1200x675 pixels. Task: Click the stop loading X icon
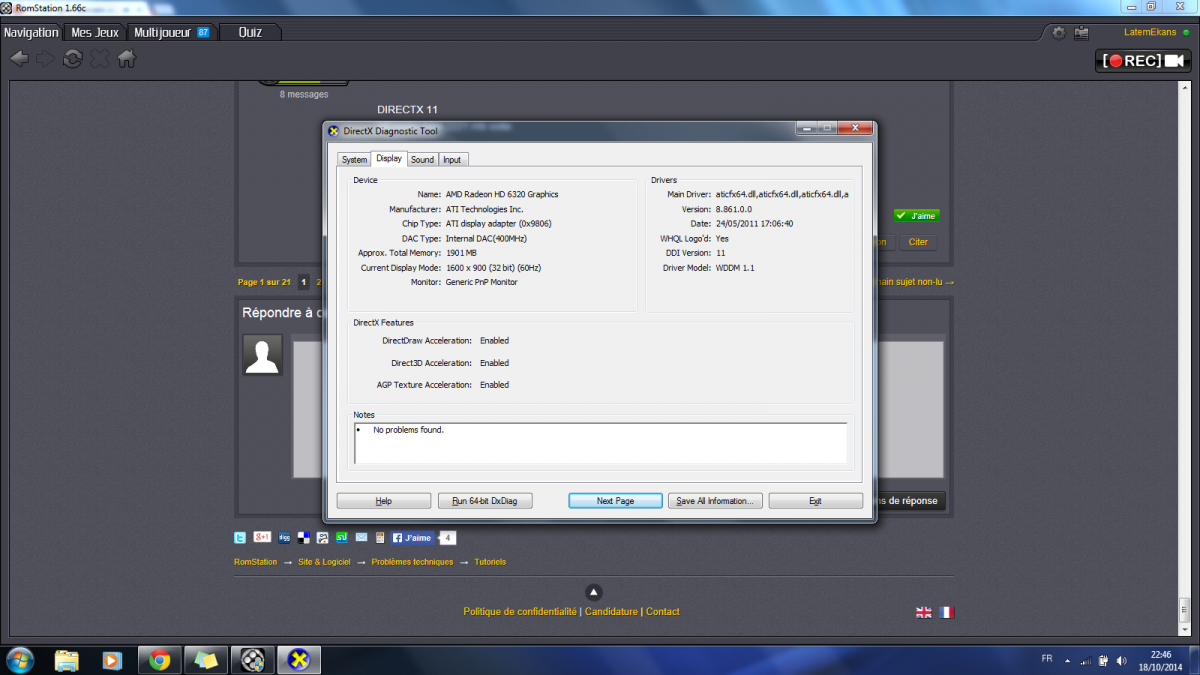[100, 59]
